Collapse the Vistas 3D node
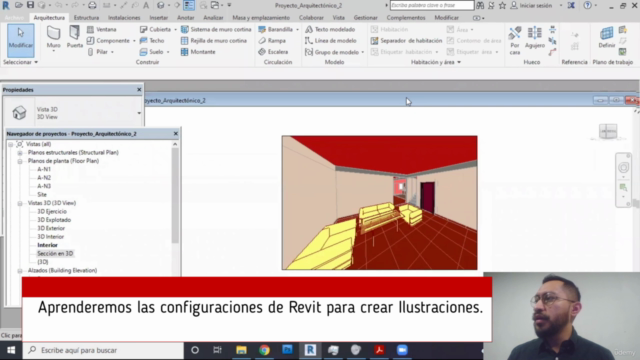The width and height of the screenshot is (640, 360). click(x=20, y=203)
